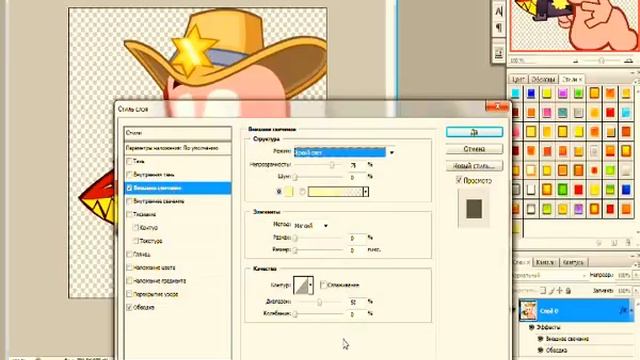Click the Новый стиль... button
Viewport: 640px width, 360px height.
pyautogui.click(x=474, y=166)
